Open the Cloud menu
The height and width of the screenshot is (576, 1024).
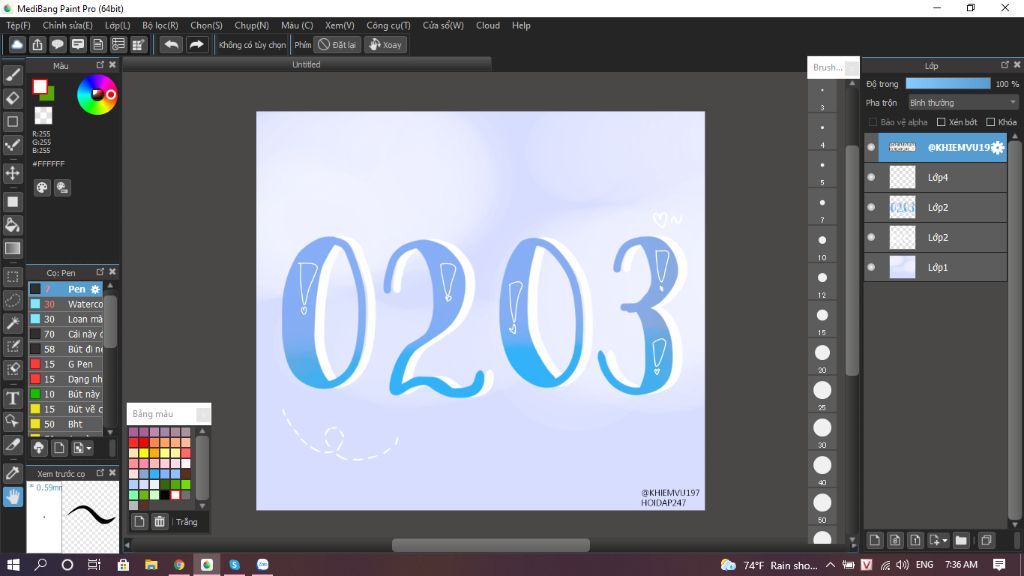click(x=488, y=25)
